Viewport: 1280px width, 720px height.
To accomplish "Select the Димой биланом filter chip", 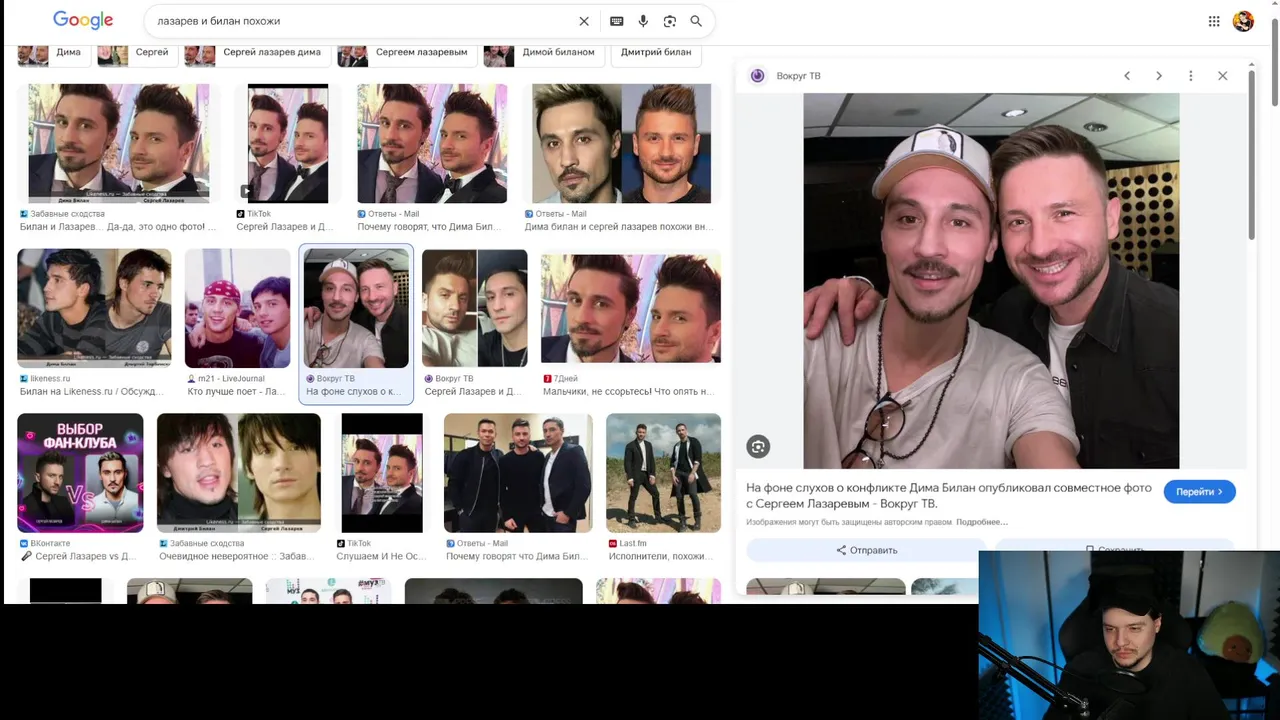I will (544, 52).
